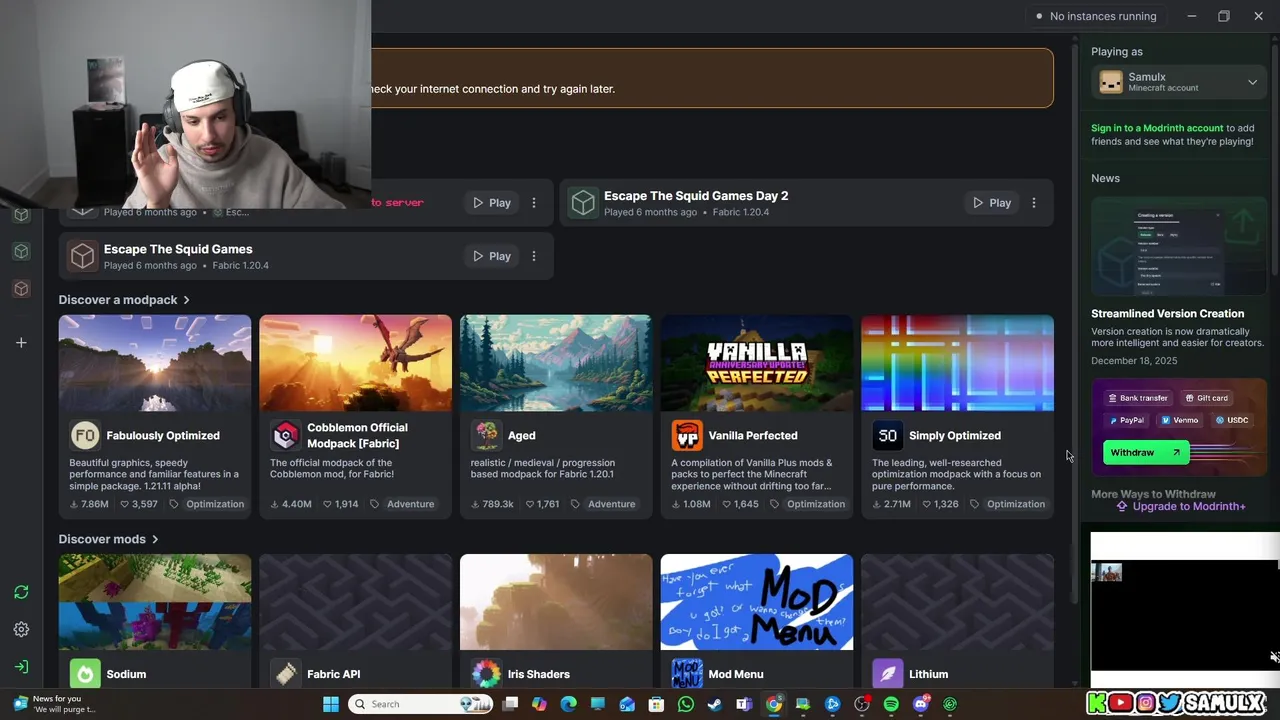Click Upgrade to Modrinth+ link
The image size is (1280, 720).
pos(1181,506)
